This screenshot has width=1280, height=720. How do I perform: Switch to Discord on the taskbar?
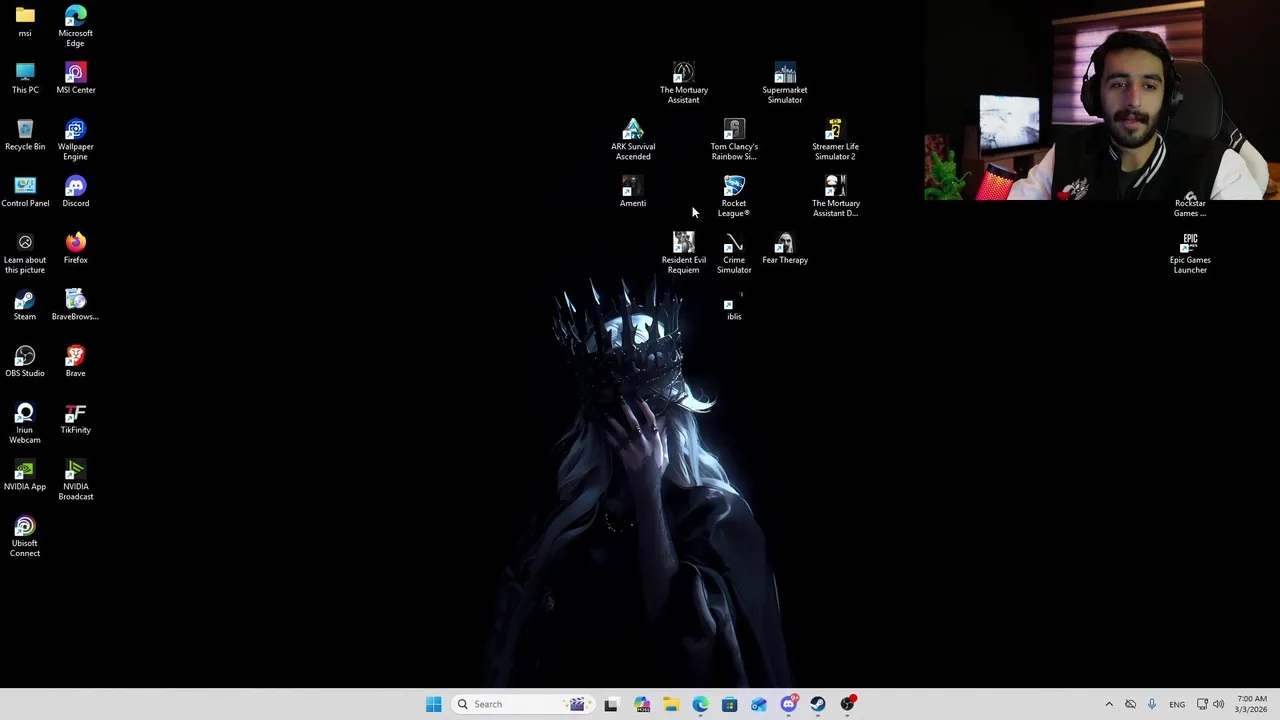tap(788, 704)
